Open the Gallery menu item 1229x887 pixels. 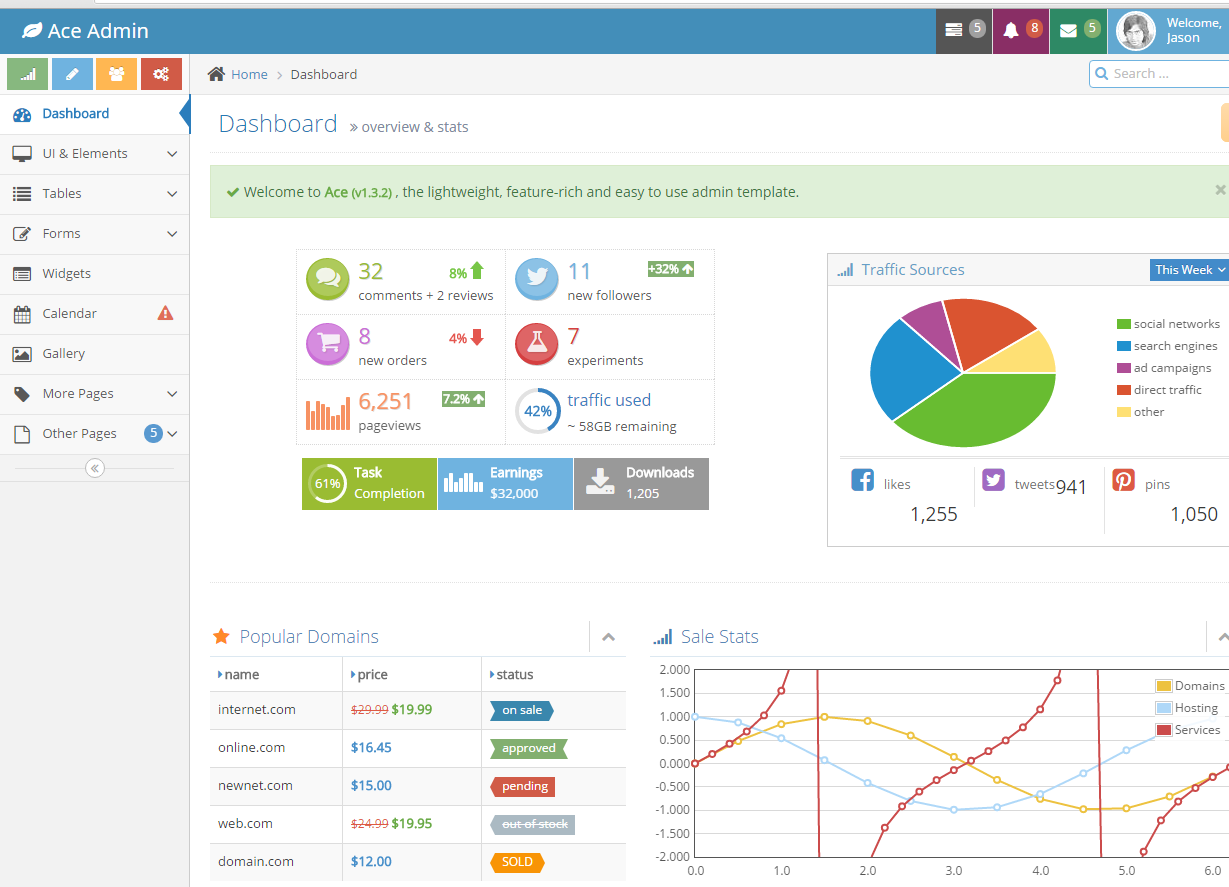point(64,354)
